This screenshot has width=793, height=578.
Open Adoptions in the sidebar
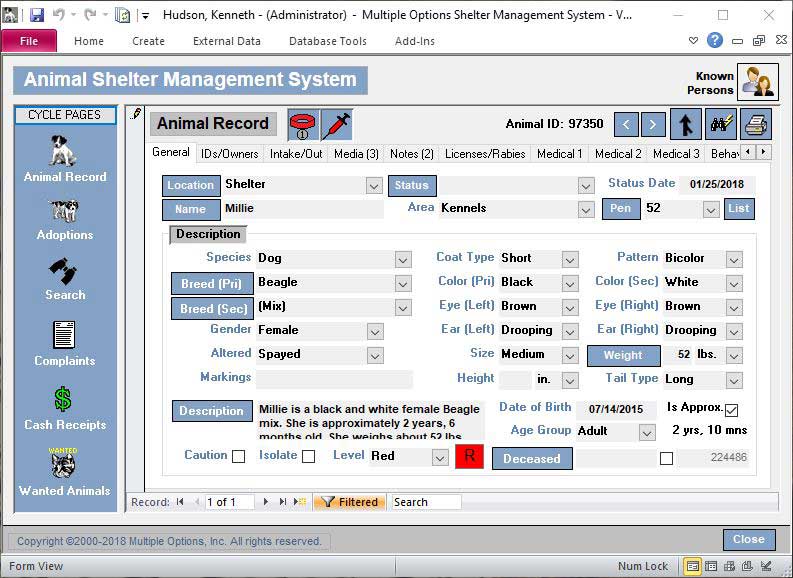(65, 220)
